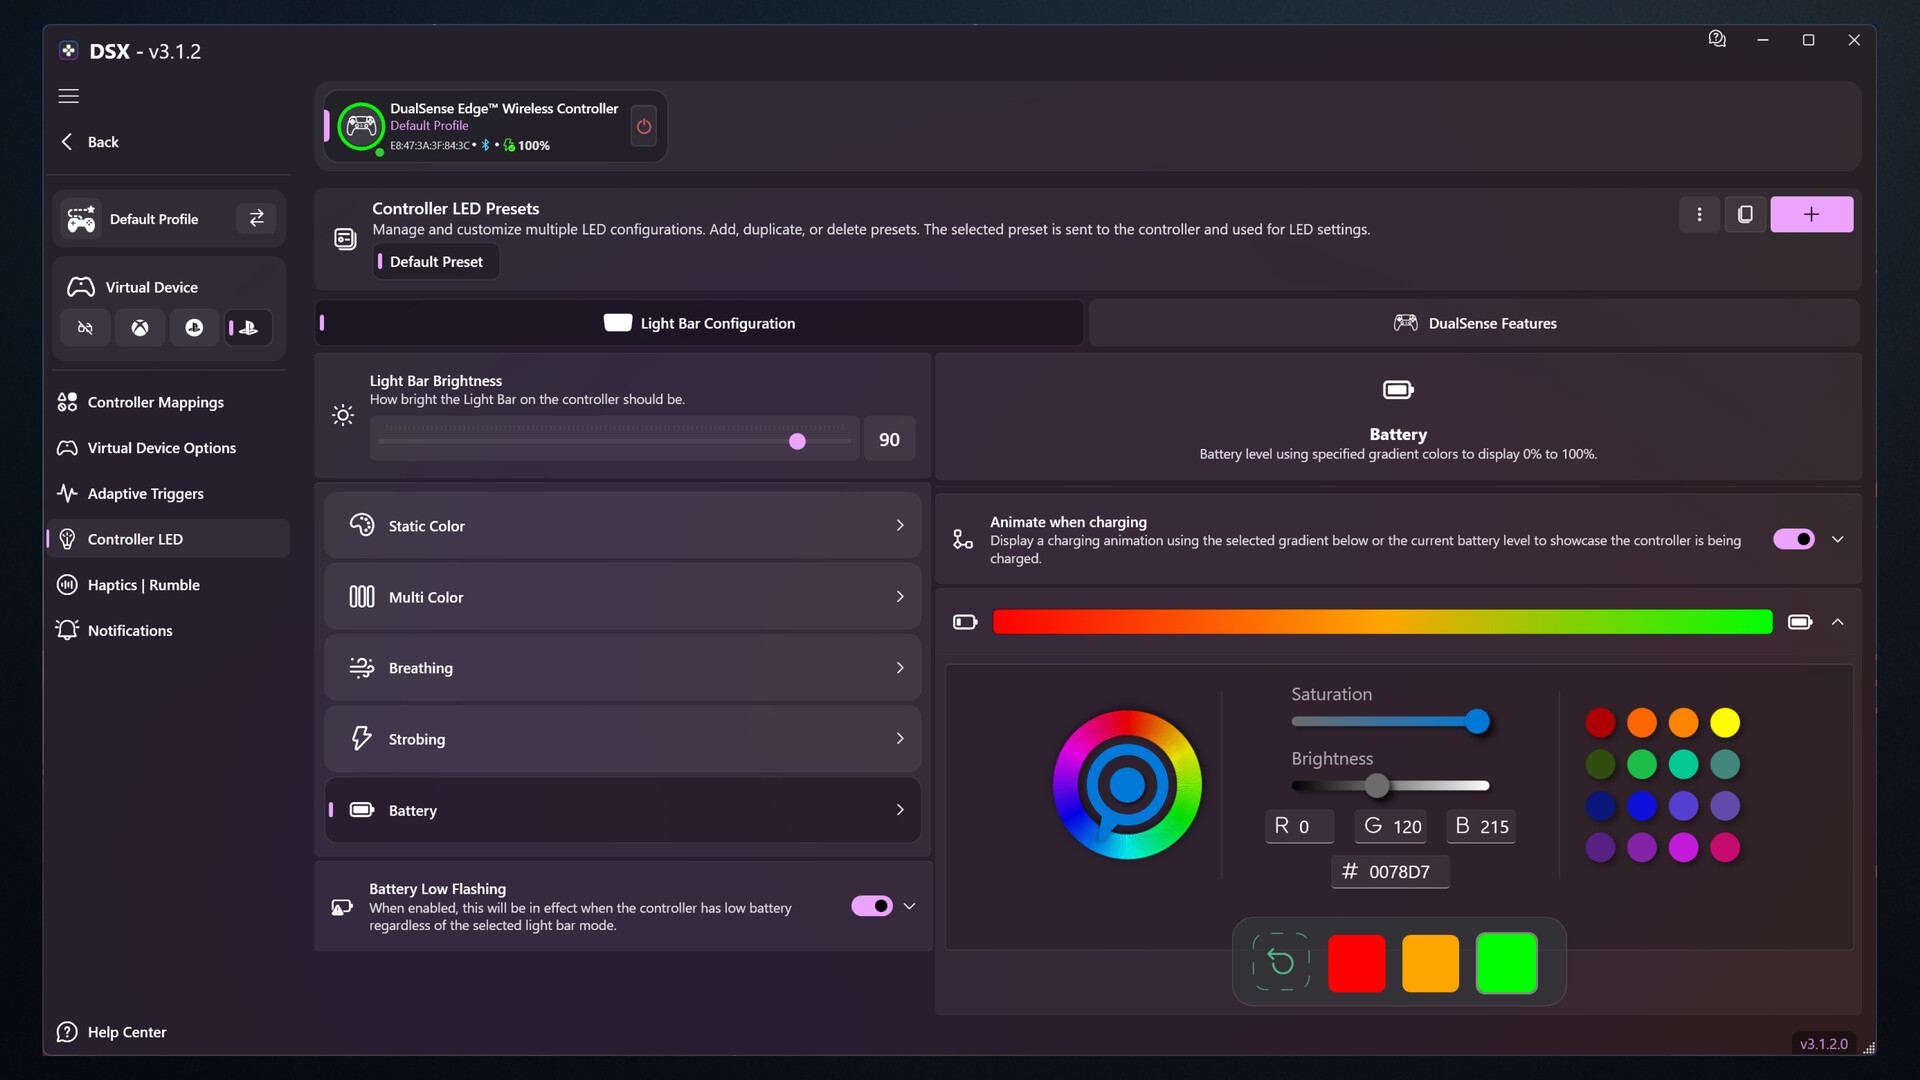Viewport: 1920px width, 1080px height.
Task: Disable Battery Low Flashing
Action: click(872, 905)
